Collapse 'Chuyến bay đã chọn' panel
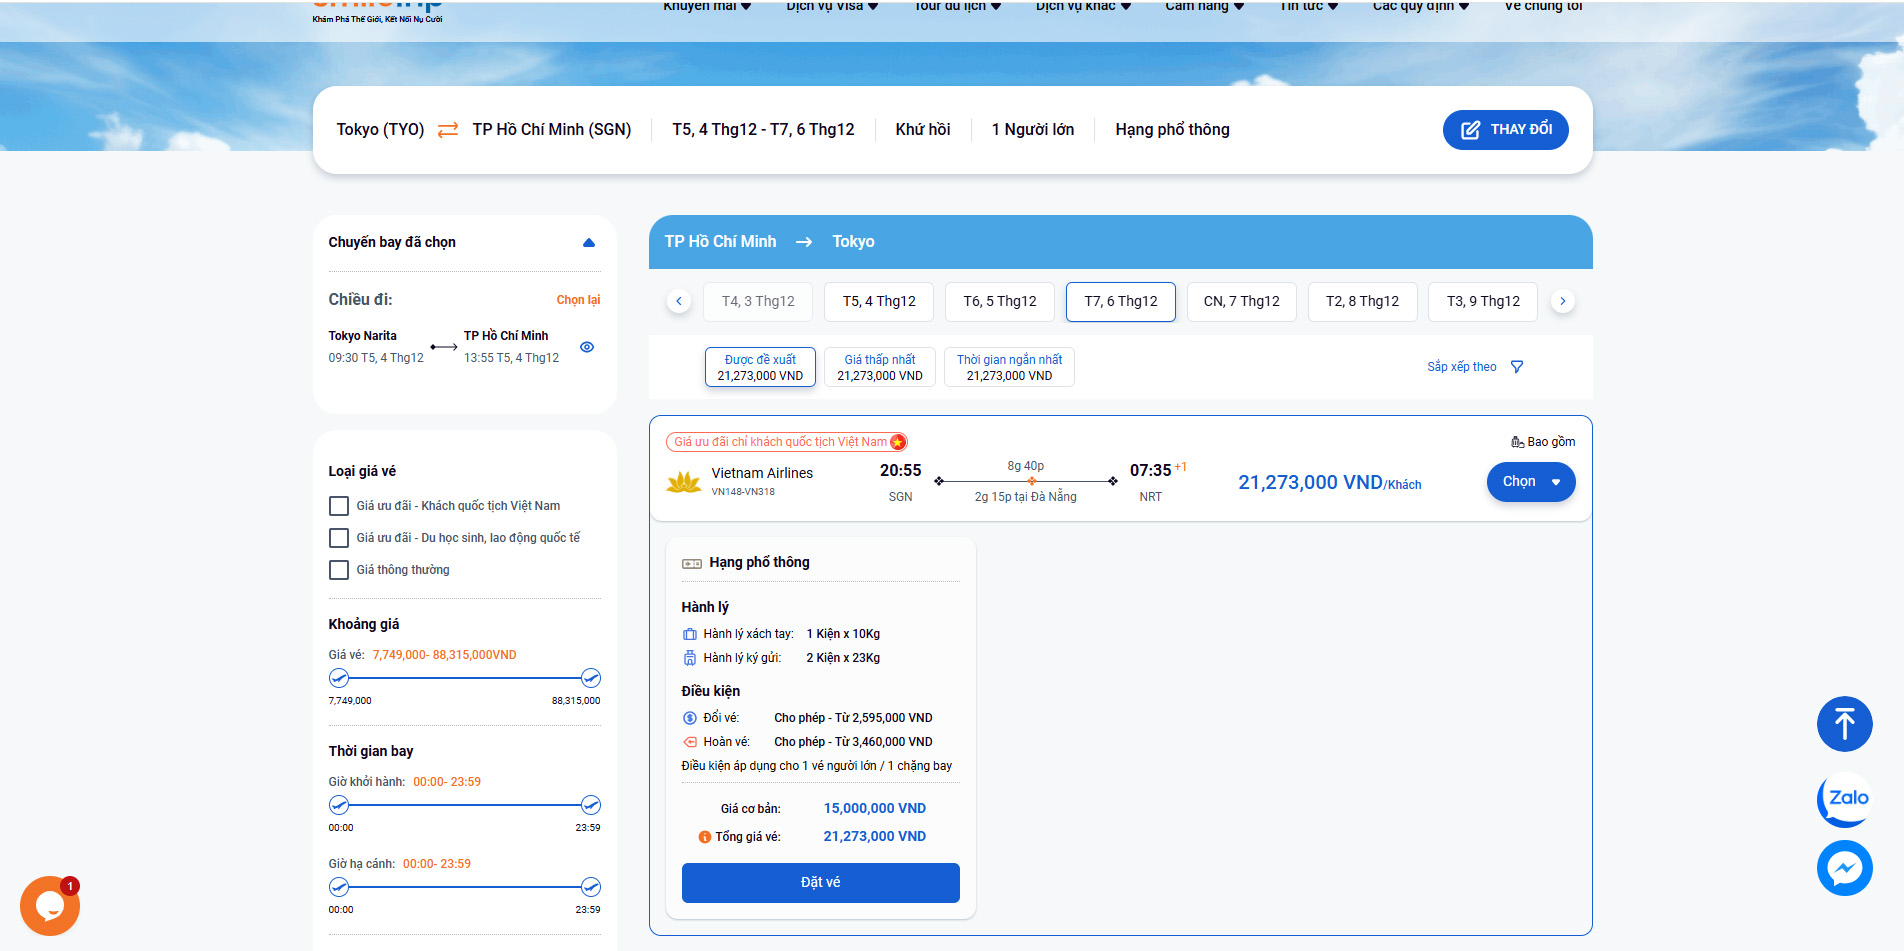The height and width of the screenshot is (951, 1904). [588, 243]
